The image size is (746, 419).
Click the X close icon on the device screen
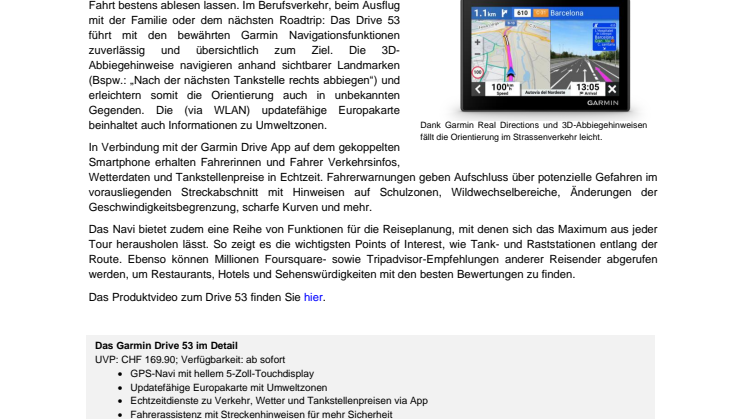[612, 89]
